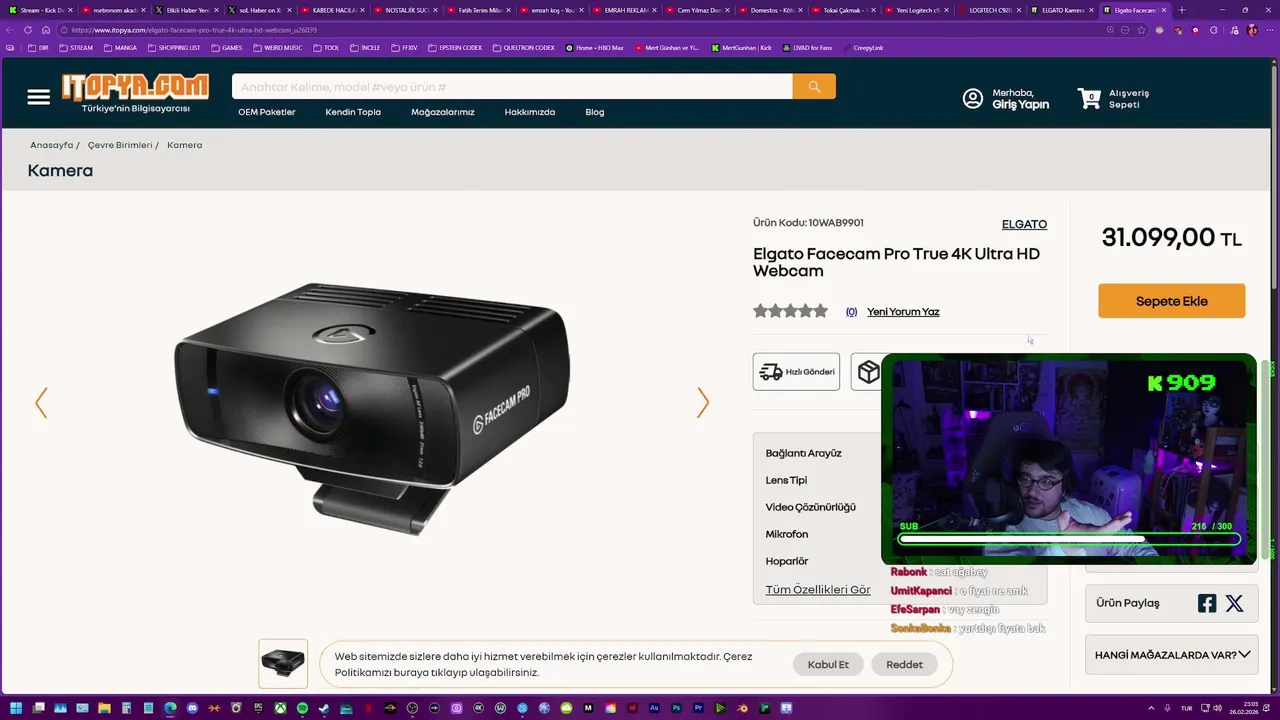Image resolution: width=1280 pixels, height=720 pixels.
Task: Open the OEM Paketler menu
Action: (x=267, y=112)
